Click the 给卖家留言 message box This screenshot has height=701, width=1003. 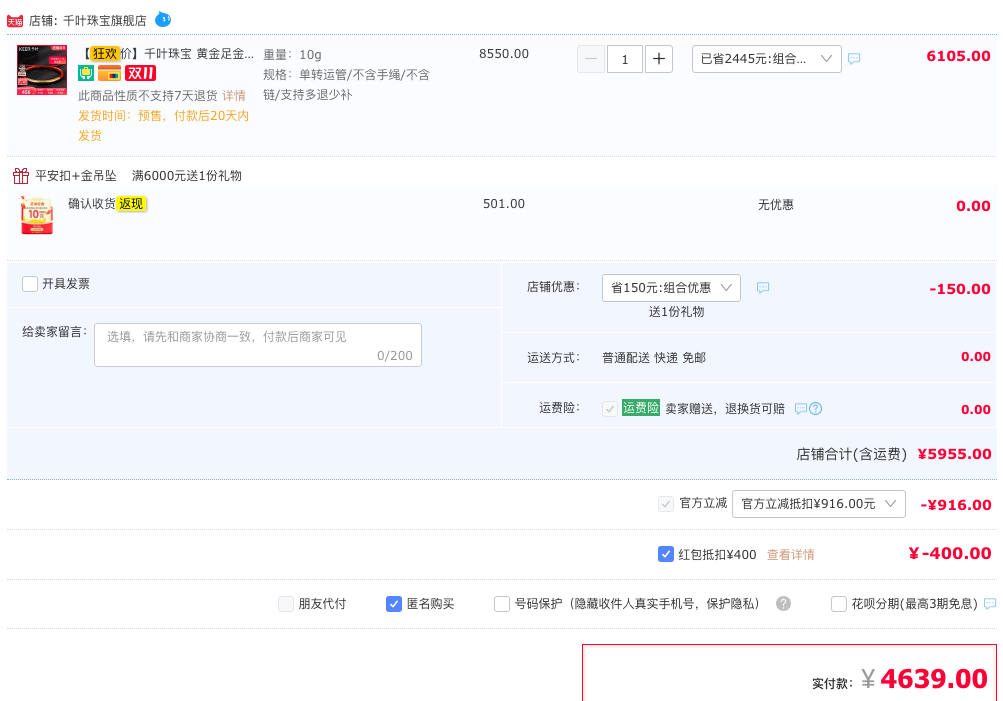[258, 345]
